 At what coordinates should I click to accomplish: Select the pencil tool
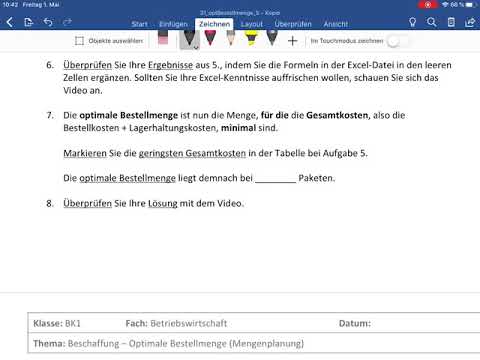(x=231, y=37)
